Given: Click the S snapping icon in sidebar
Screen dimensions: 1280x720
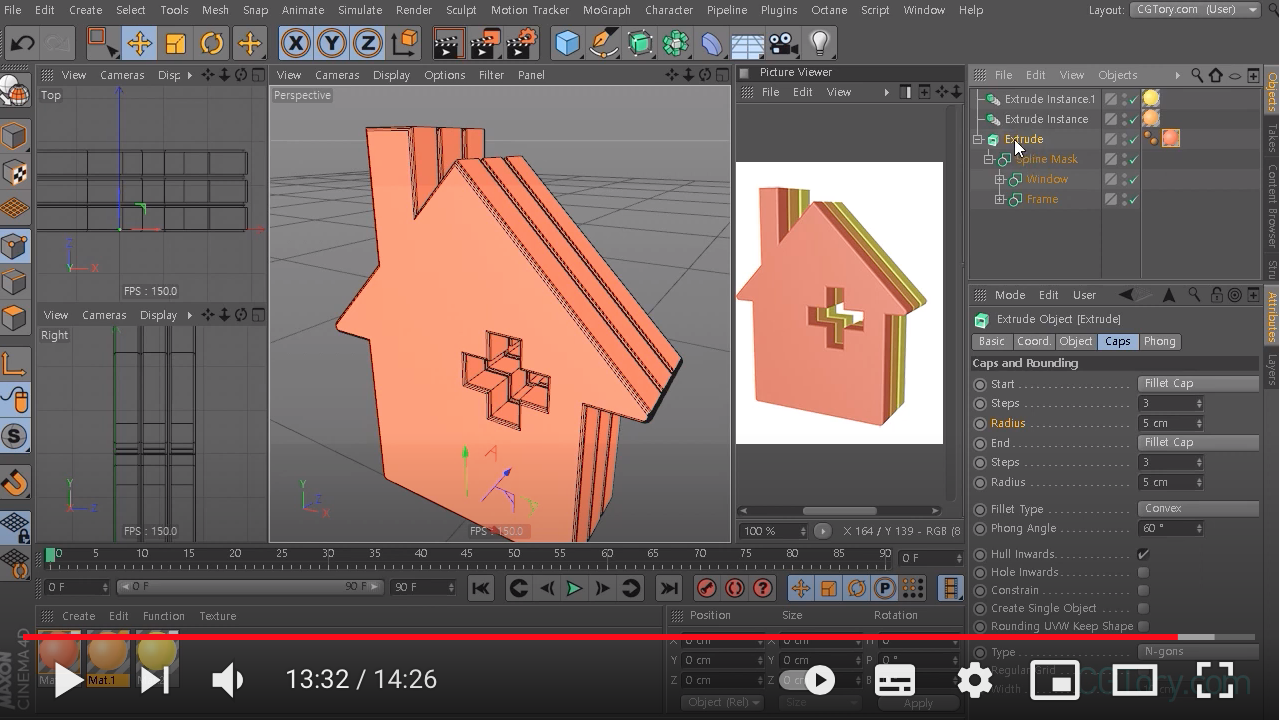Looking at the screenshot, I should (x=14, y=436).
